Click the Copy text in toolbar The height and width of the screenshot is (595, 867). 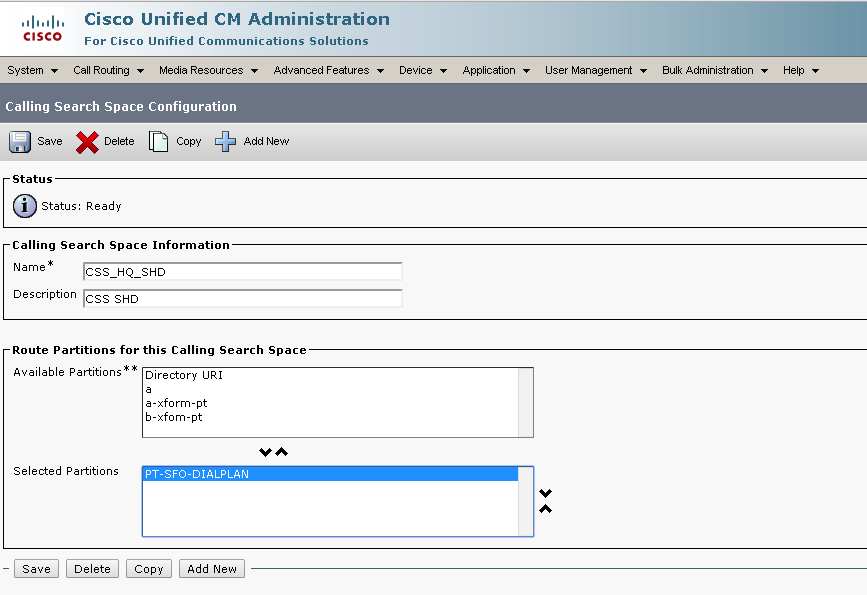pyautogui.click(x=189, y=142)
